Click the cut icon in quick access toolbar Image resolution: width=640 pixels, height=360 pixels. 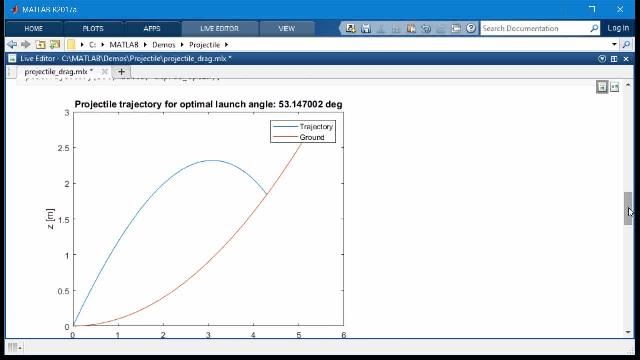pyautogui.click(x=381, y=28)
